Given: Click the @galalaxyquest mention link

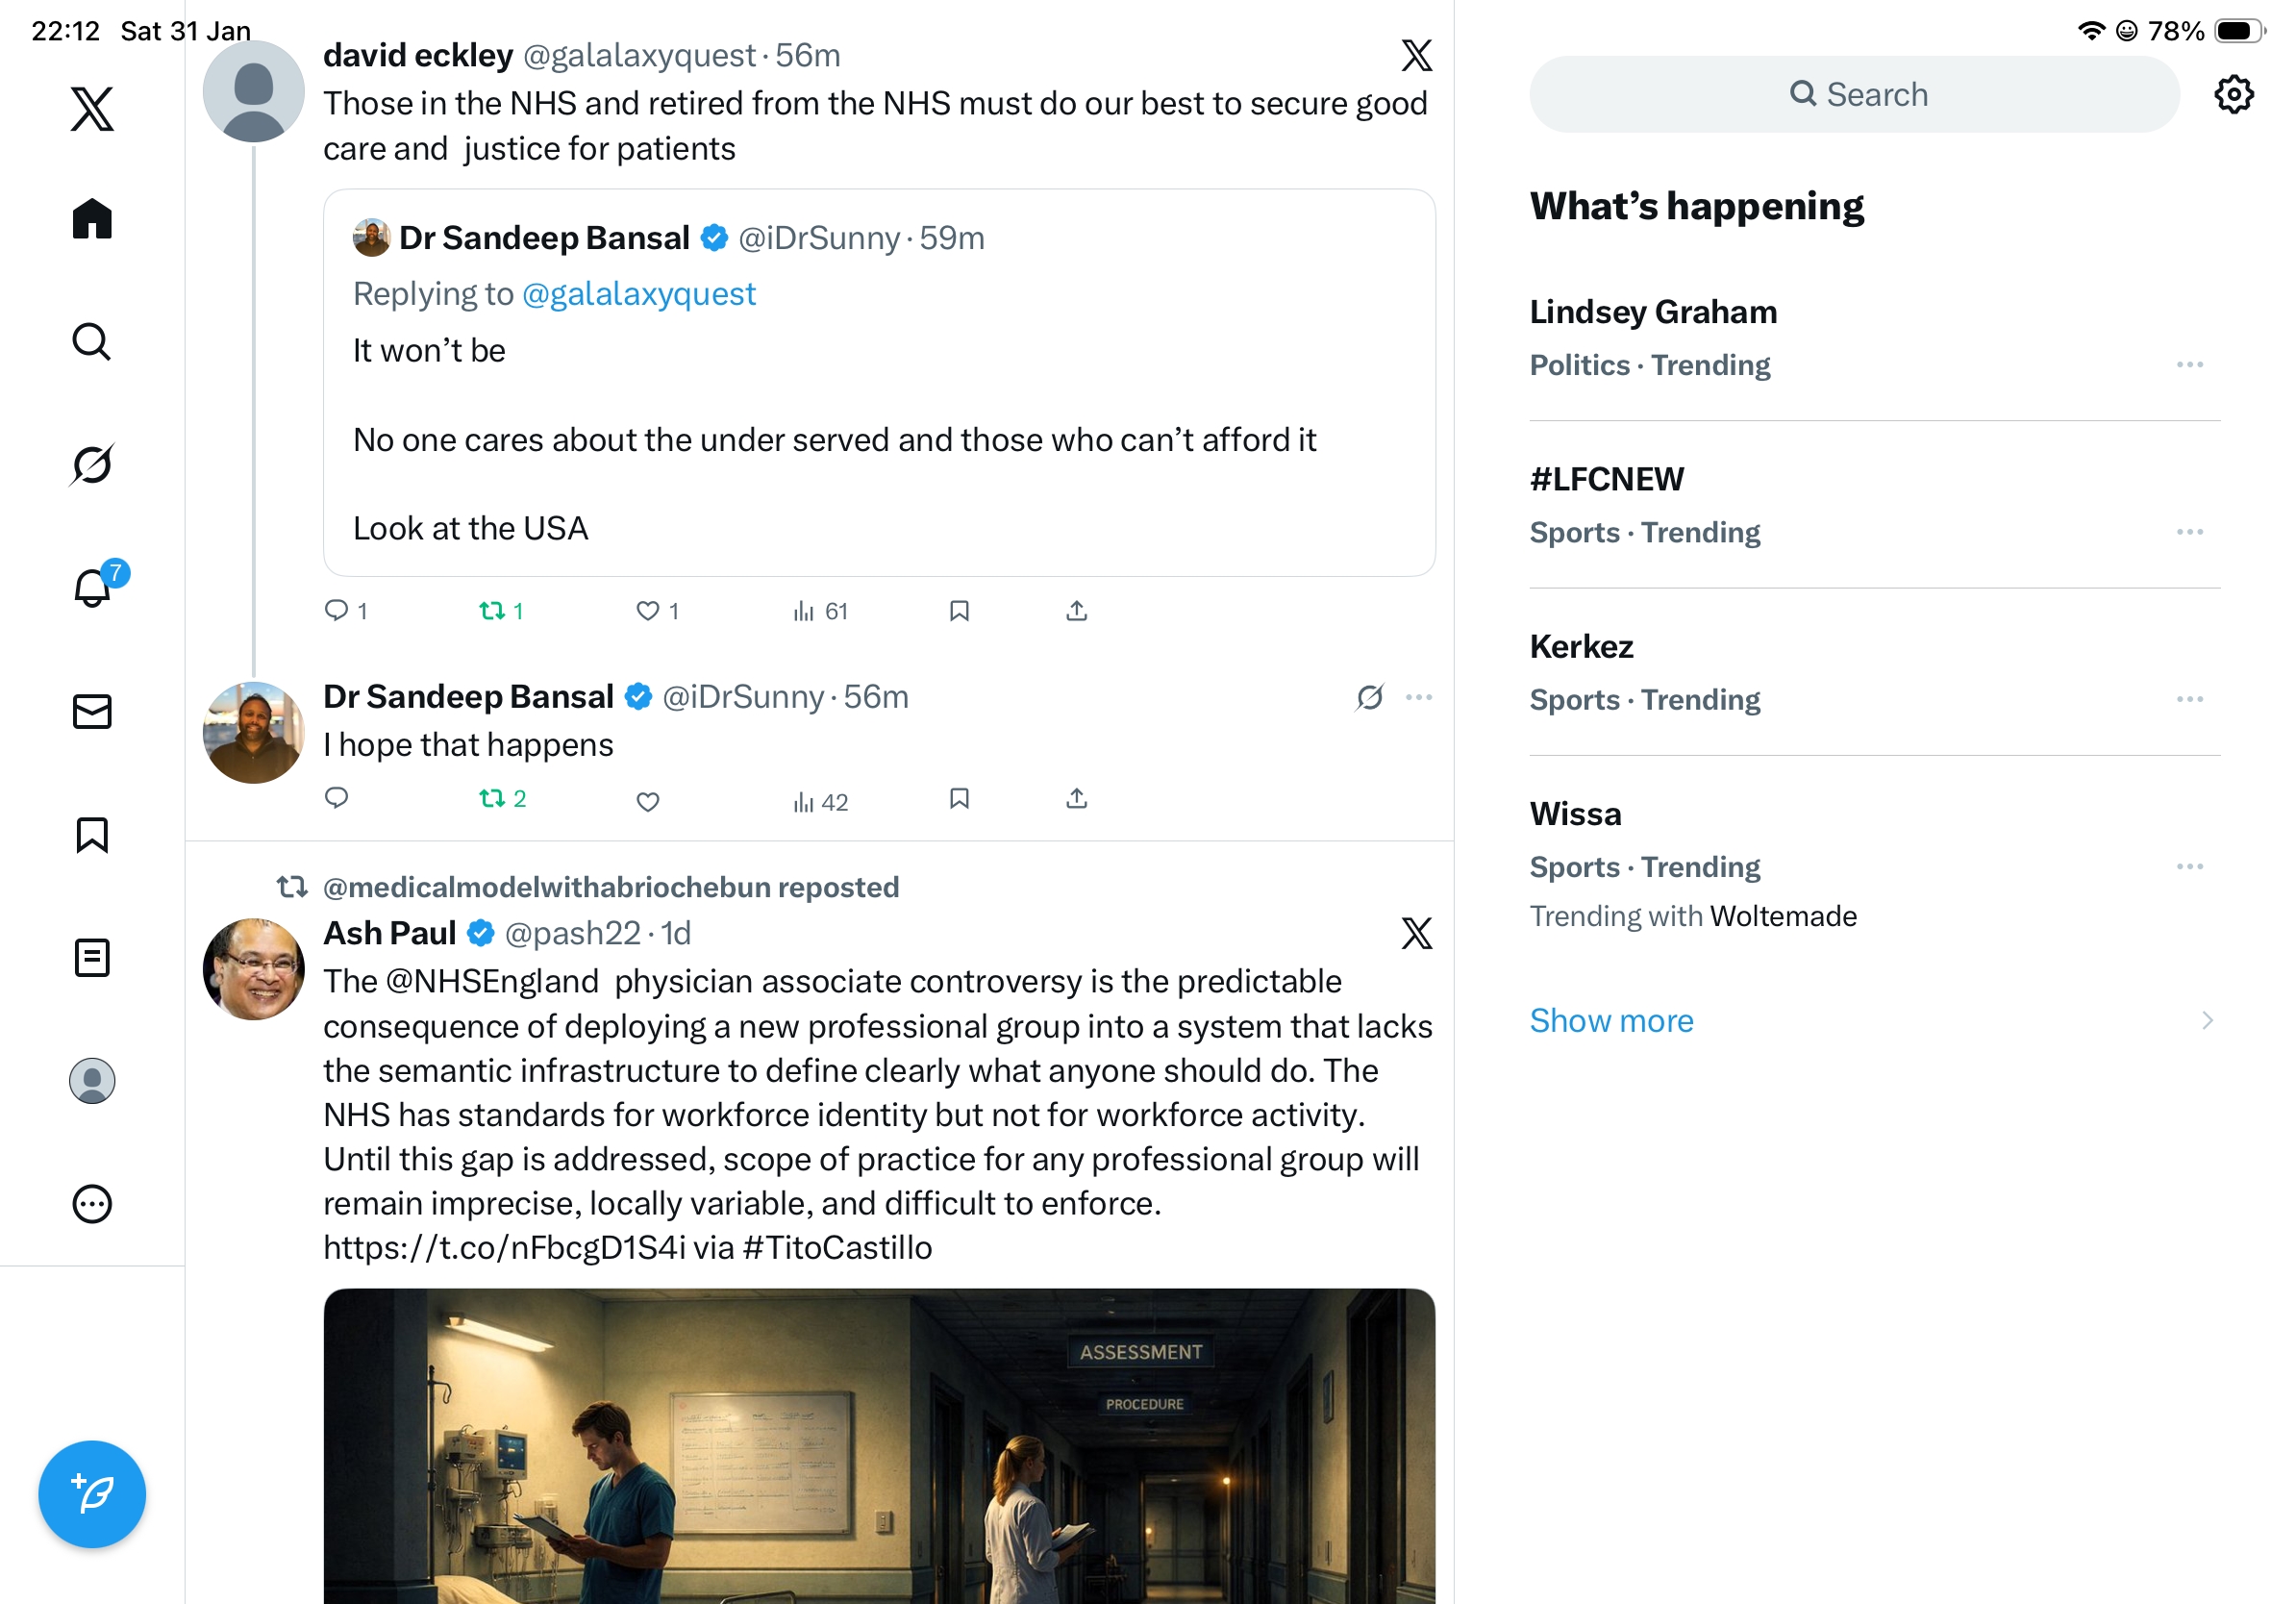Looking at the screenshot, I should [638, 294].
